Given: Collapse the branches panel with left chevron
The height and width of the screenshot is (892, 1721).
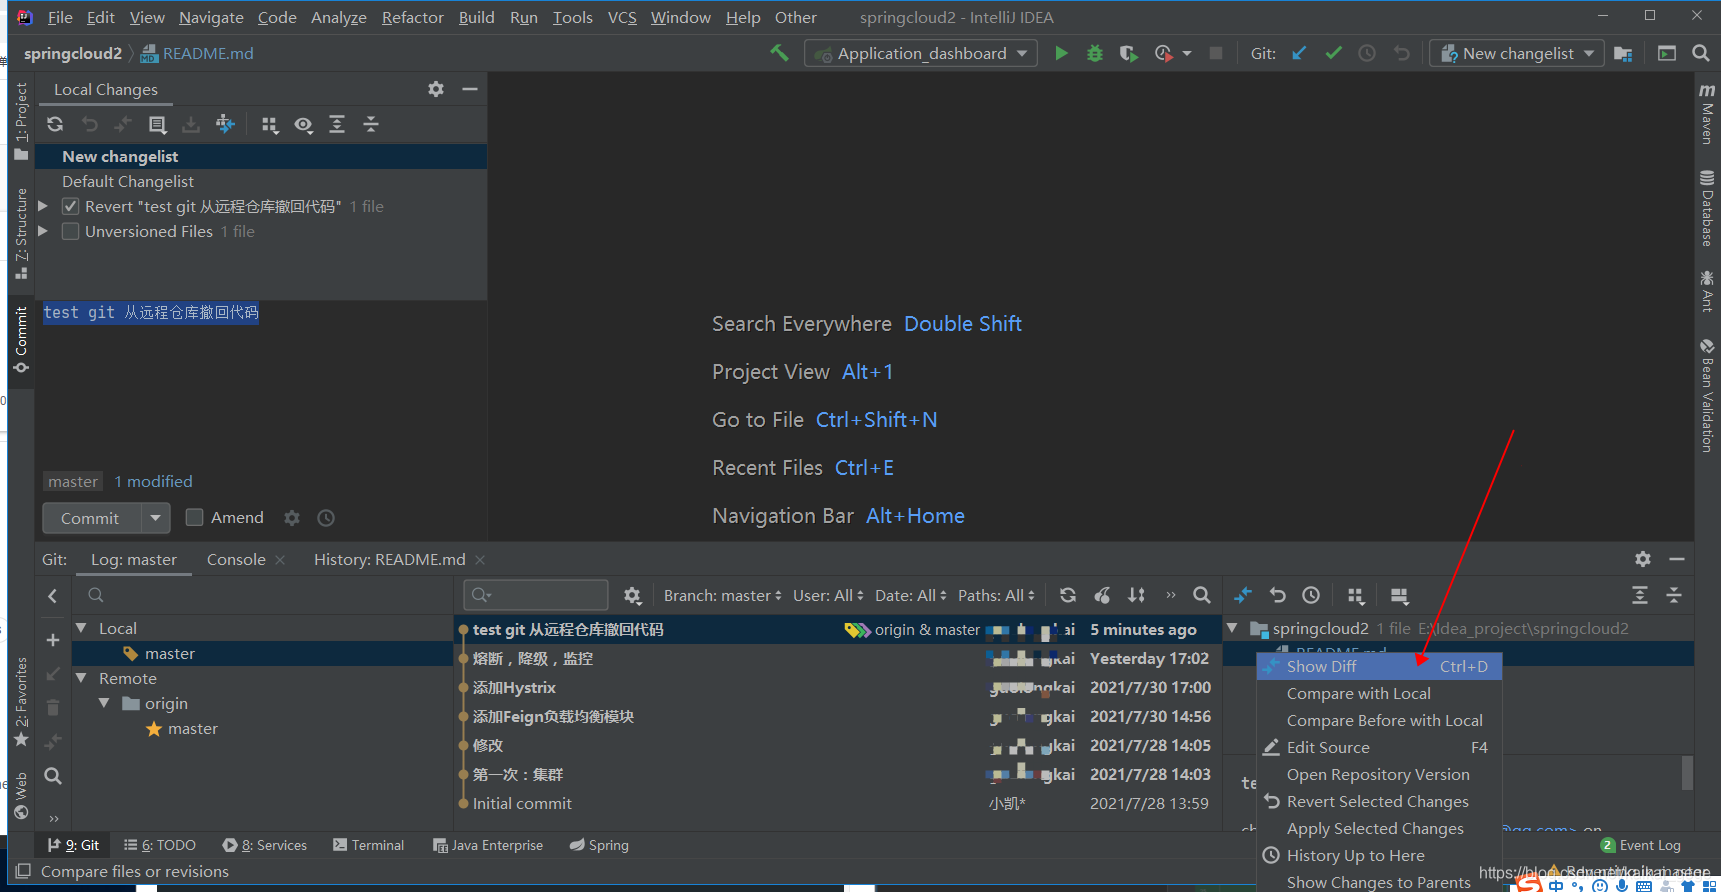Looking at the screenshot, I should tap(53, 596).
